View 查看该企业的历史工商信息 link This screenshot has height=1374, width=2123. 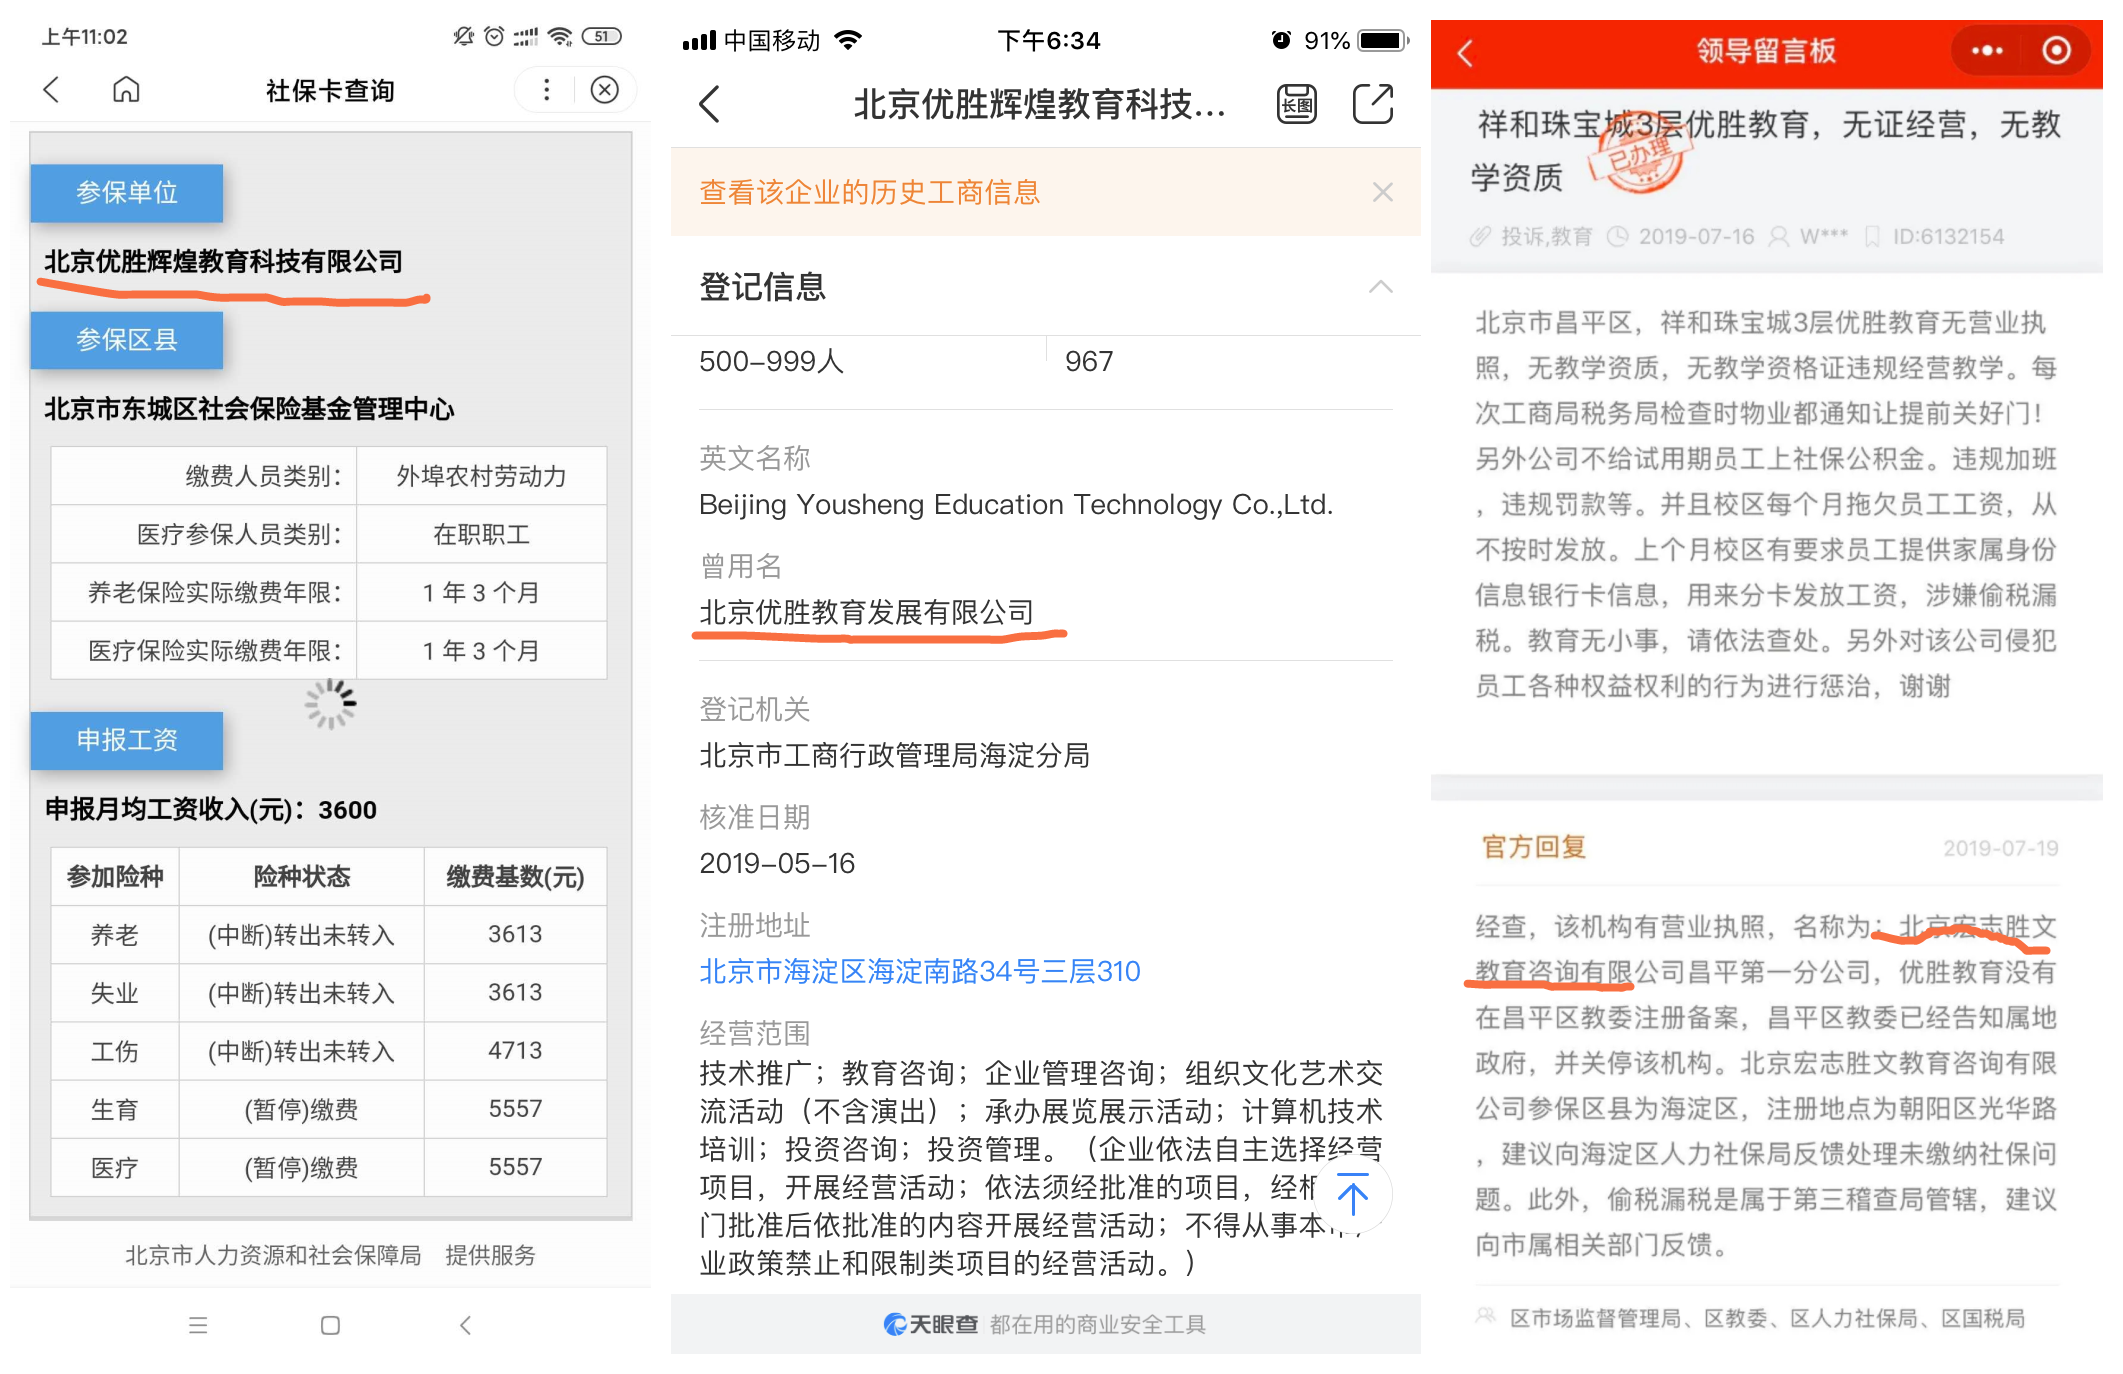pos(869,192)
